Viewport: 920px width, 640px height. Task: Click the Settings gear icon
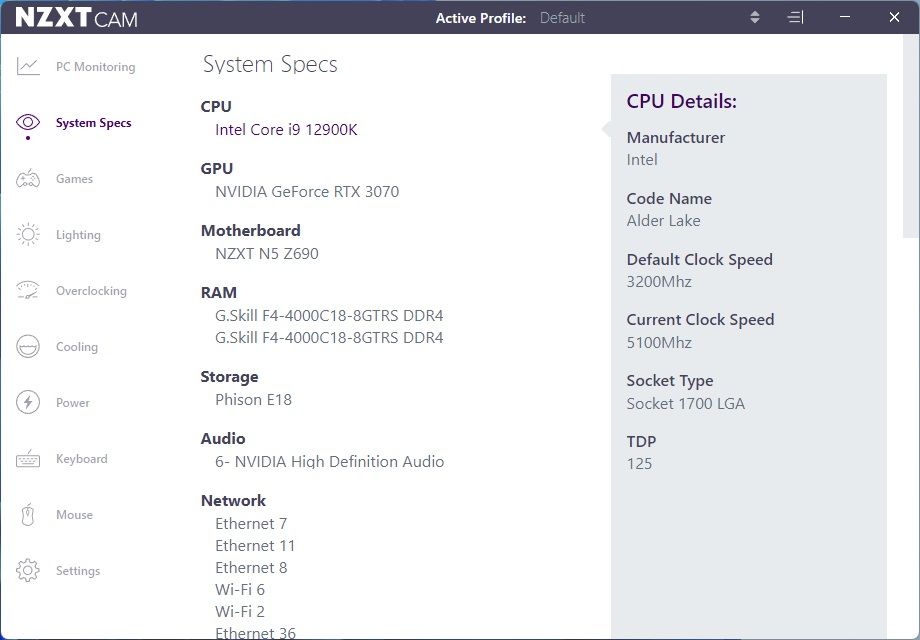tap(28, 570)
